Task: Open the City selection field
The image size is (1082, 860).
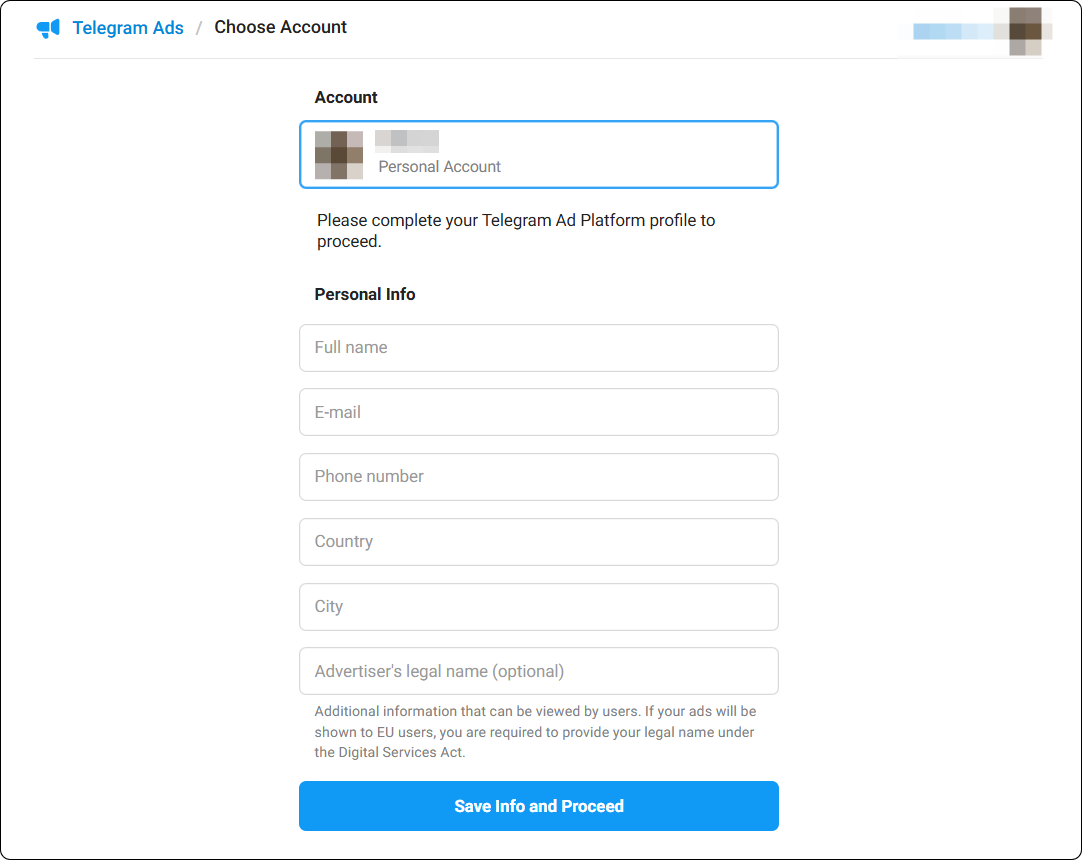Action: coord(539,606)
